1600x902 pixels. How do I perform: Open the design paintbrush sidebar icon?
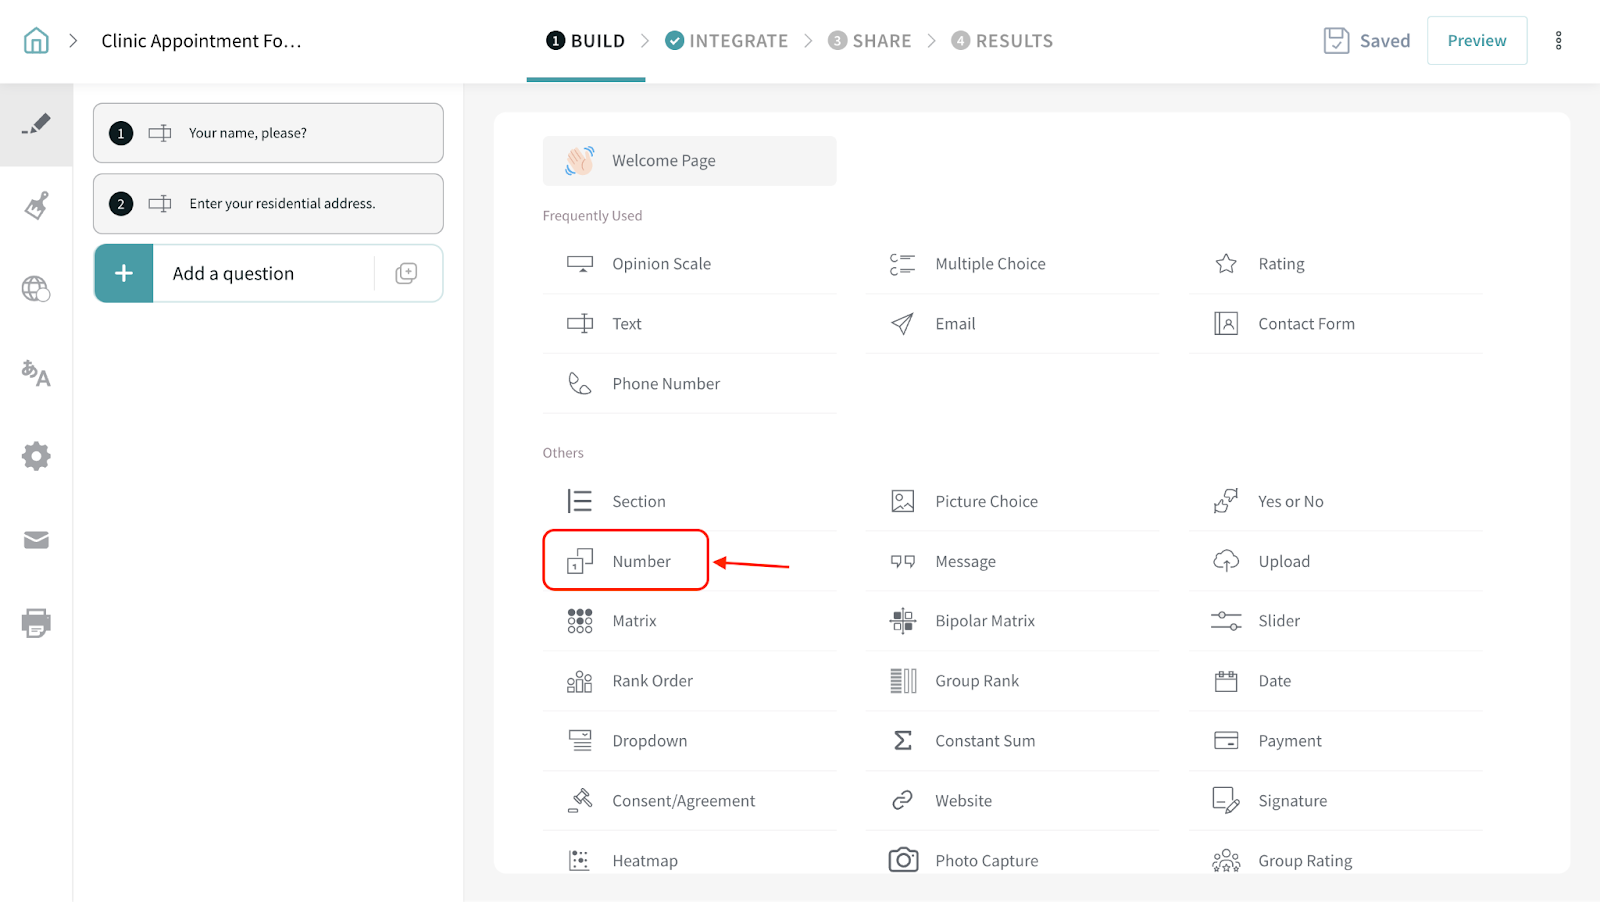click(x=36, y=206)
